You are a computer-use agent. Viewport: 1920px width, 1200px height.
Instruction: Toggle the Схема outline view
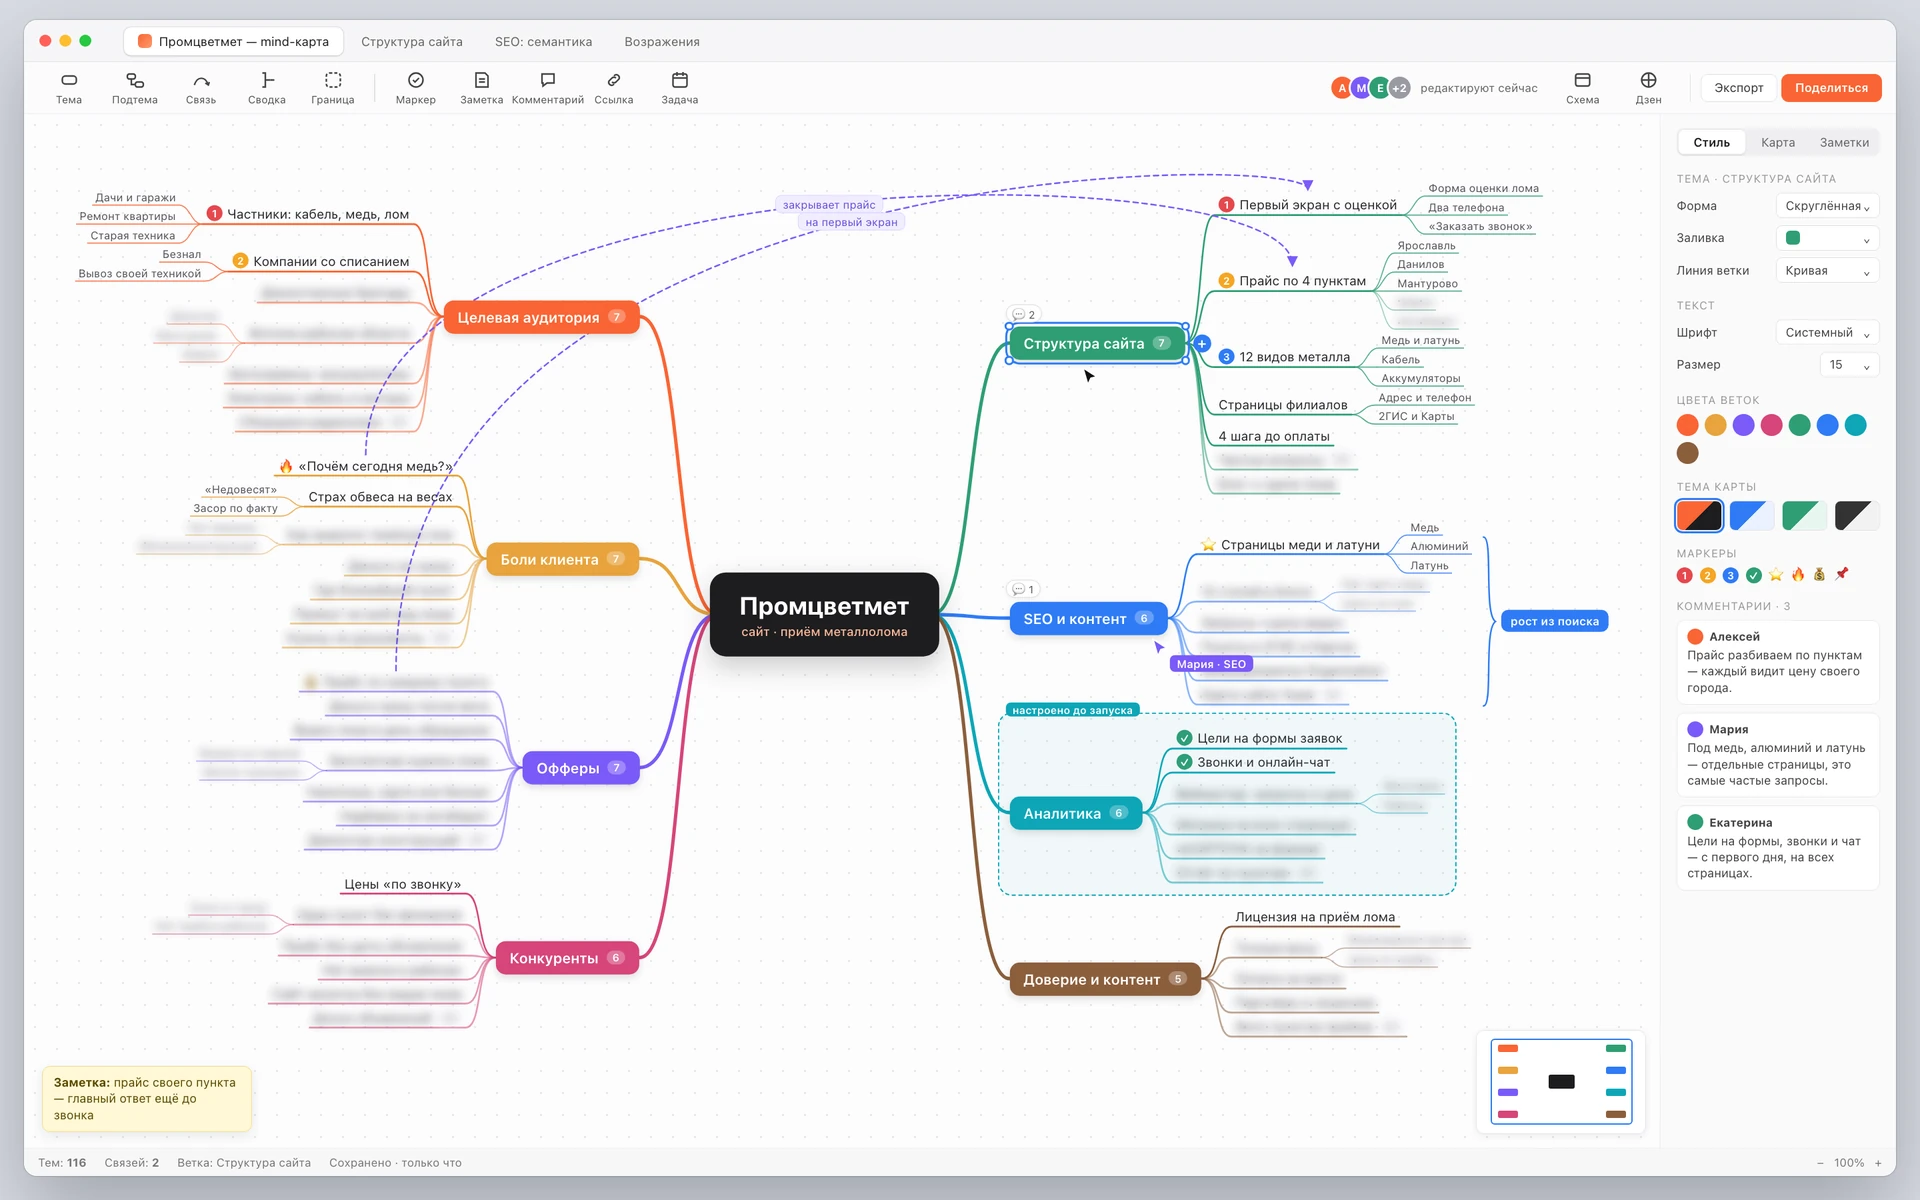[1583, 88]
